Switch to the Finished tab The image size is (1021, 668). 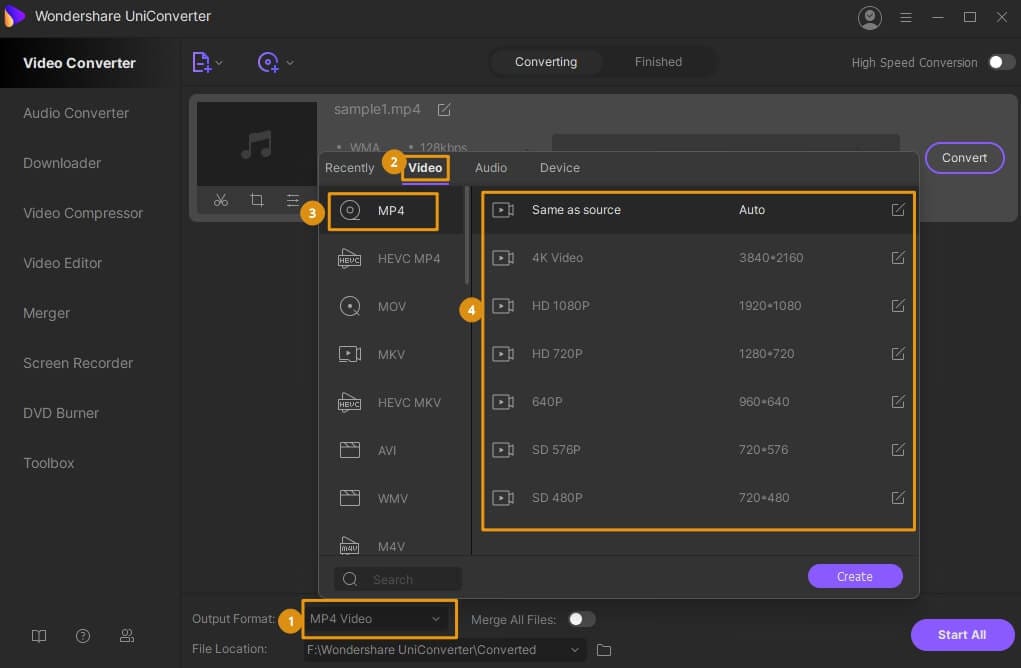coord(658,62)
